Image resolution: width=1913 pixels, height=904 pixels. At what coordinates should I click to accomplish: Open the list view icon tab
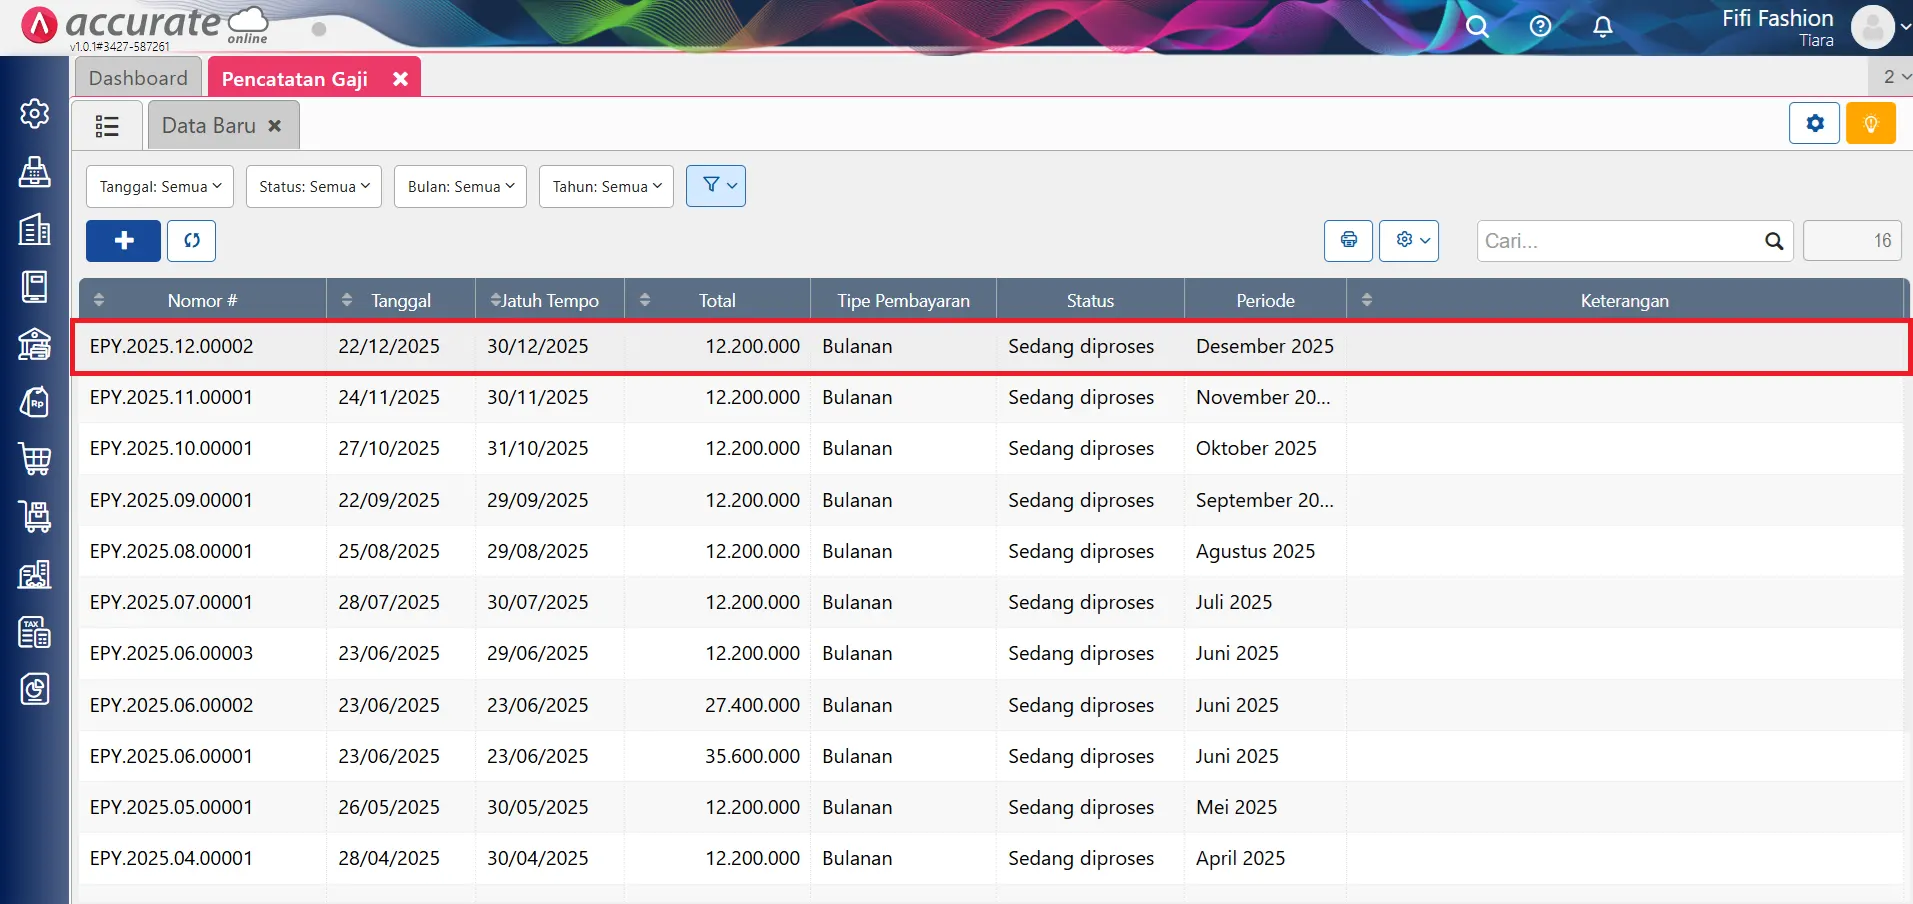click(107, 126)
